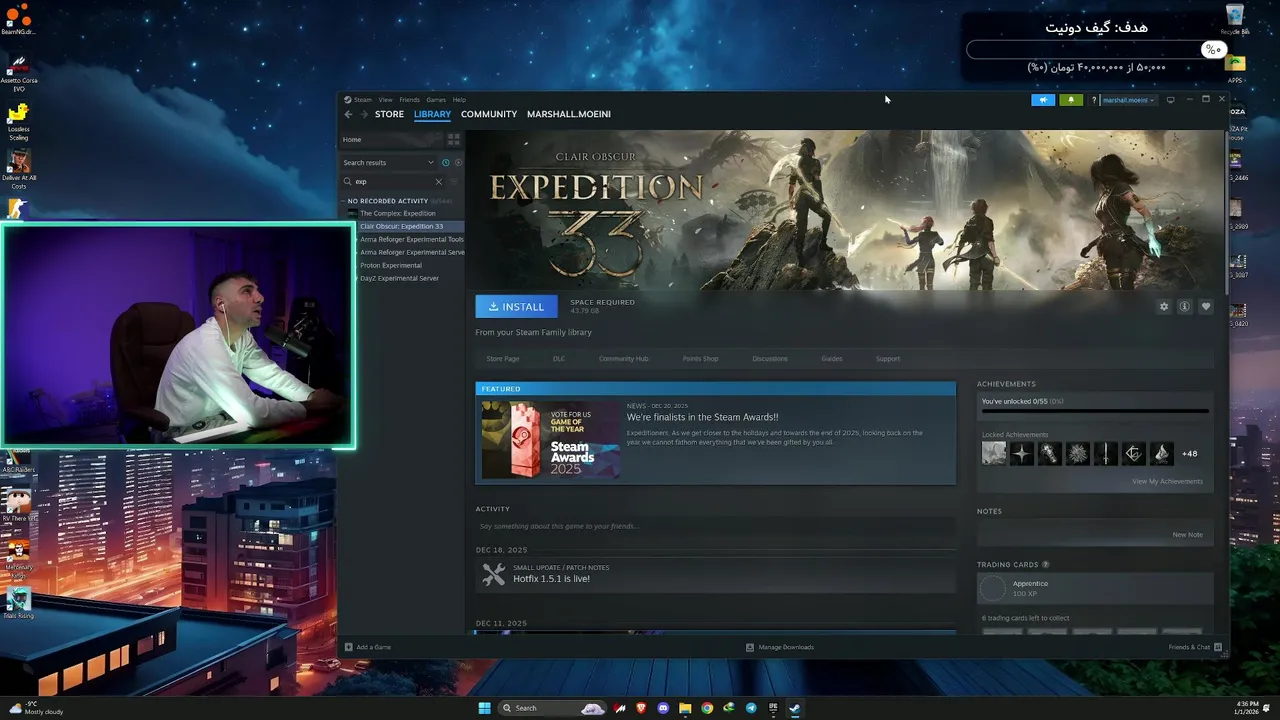The height and width of the screenshot is (720, 1280).
Task: Select DayZ Experimental Server
Action: point(399,279)
